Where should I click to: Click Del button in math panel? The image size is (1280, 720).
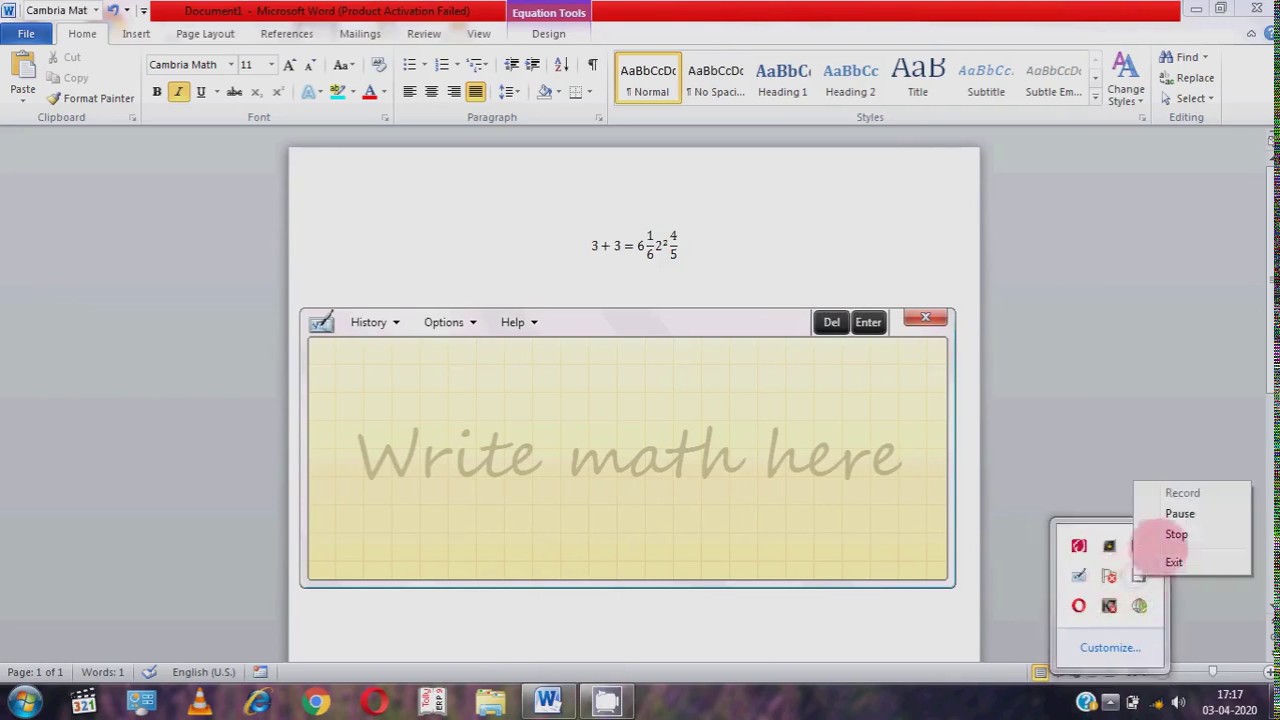(832, 322)
